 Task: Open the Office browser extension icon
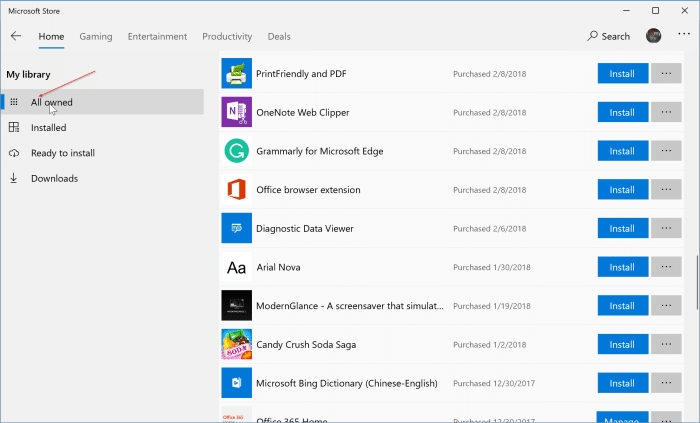click(237, 189)
